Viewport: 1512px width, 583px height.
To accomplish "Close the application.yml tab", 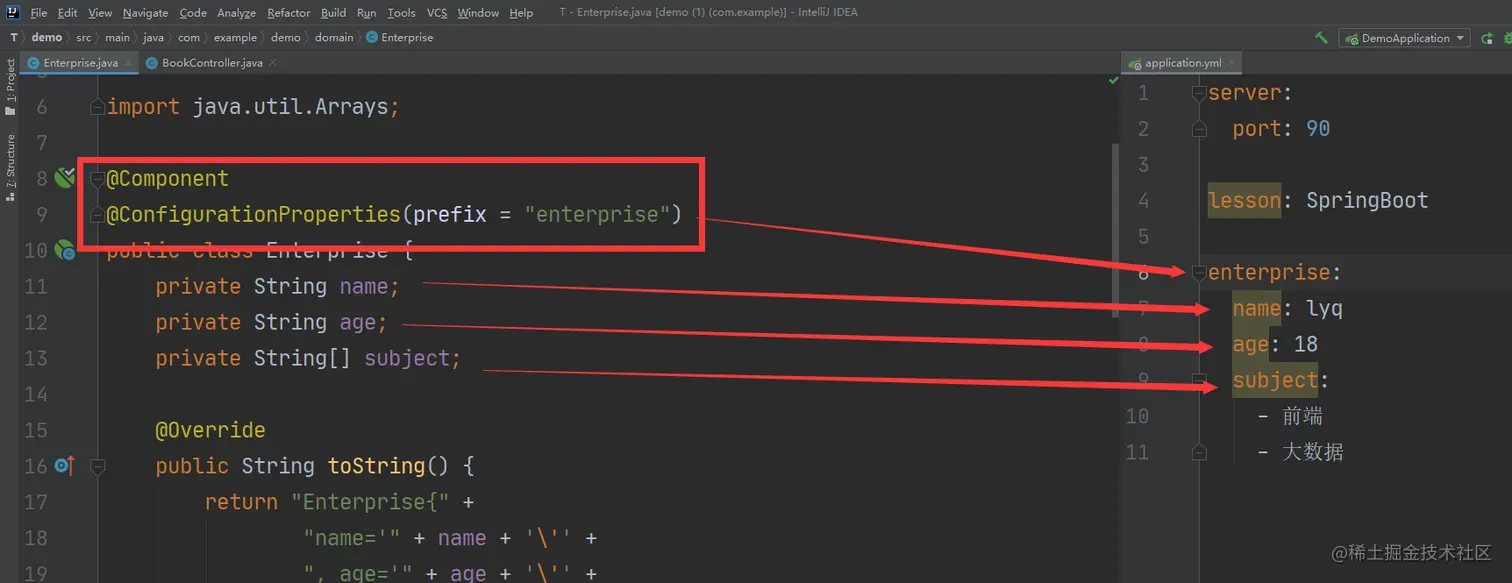I will click(x=1231, y=63).
